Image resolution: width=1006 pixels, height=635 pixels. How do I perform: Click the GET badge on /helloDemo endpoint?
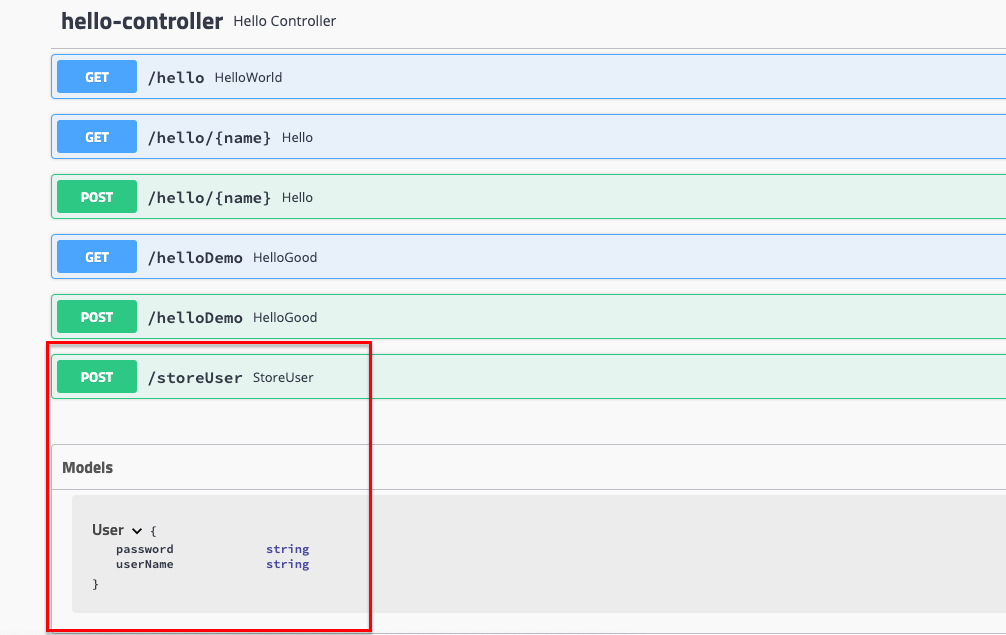pos(96,256)
